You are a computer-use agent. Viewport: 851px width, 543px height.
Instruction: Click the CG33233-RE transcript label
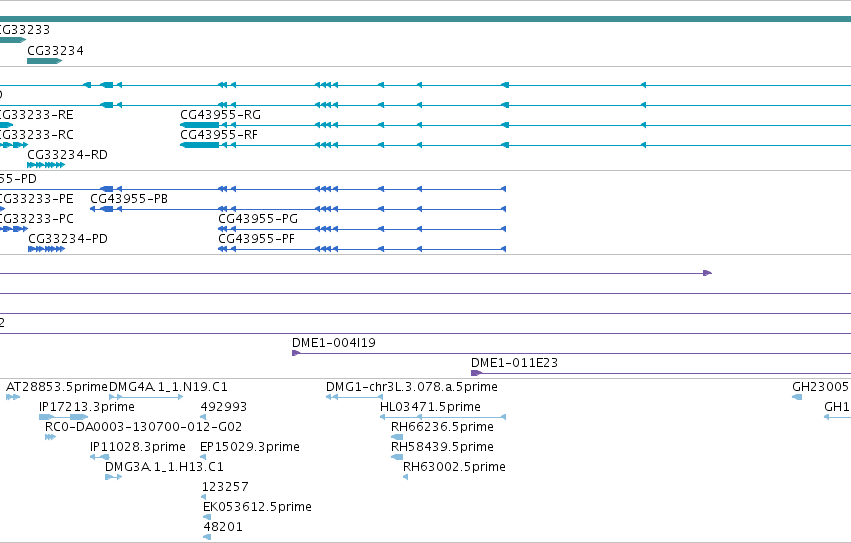click(x=36, y=115)
